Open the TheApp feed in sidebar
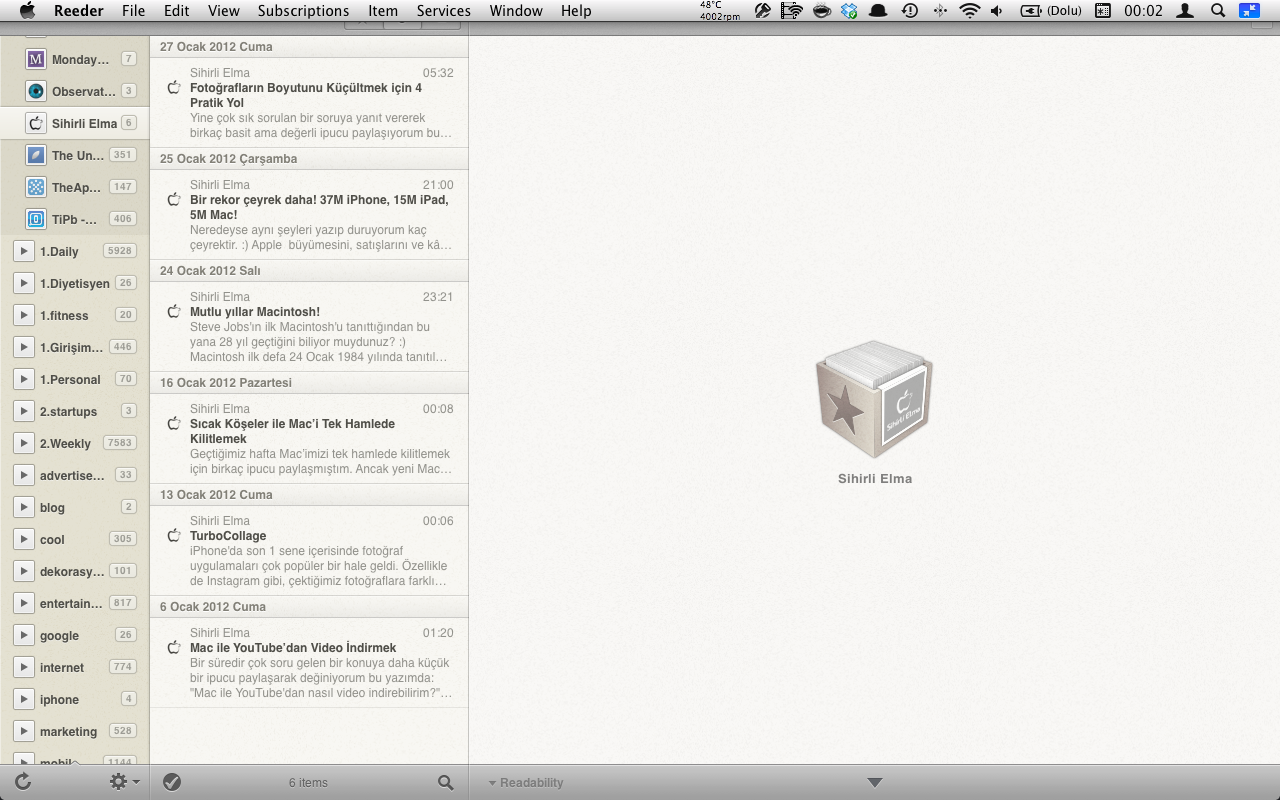 click(x=78, y=187)
